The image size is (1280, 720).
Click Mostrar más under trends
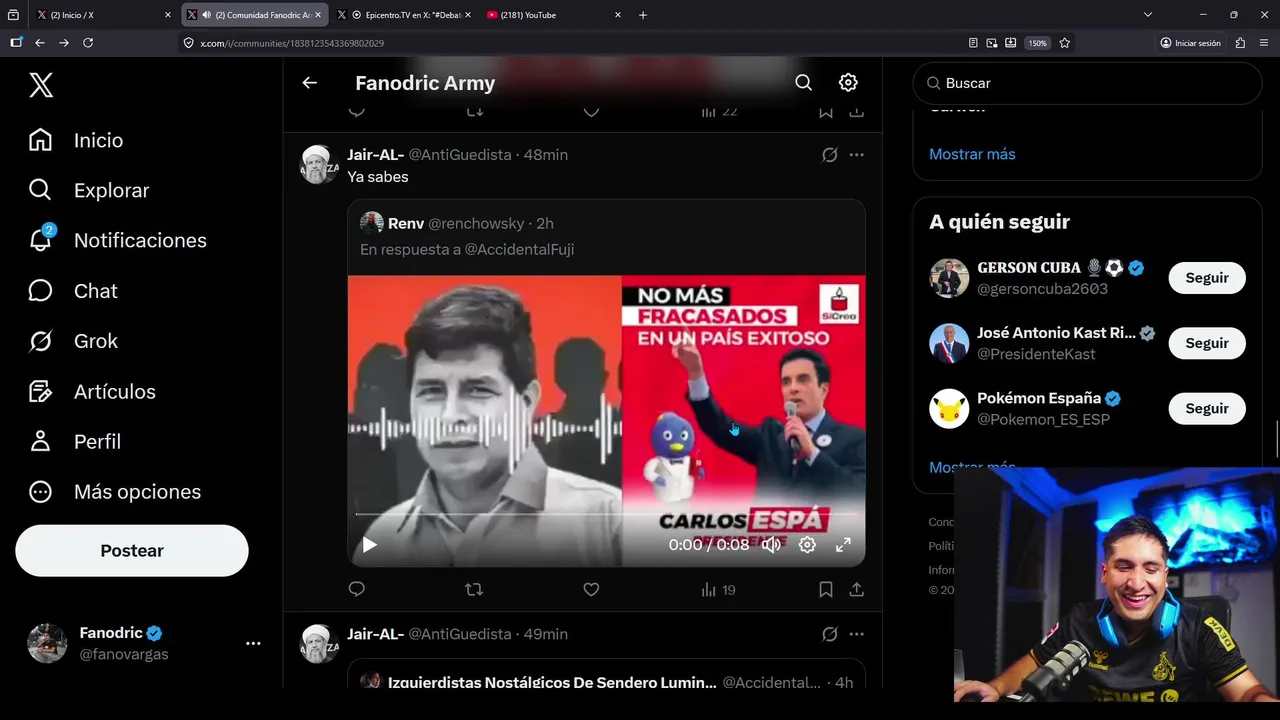coord(972,154)
